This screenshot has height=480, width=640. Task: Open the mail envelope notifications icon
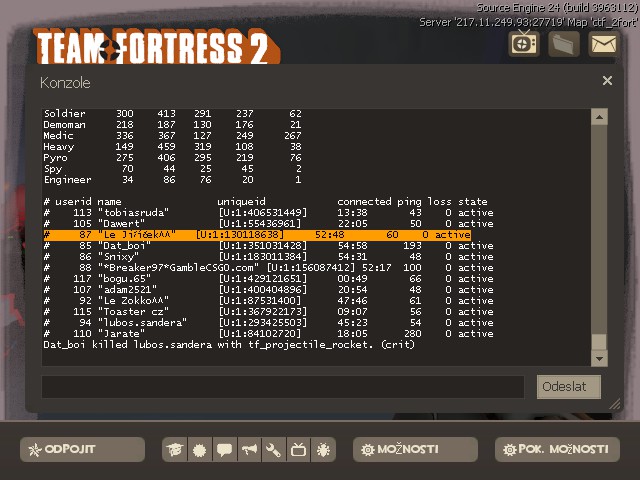604,43
